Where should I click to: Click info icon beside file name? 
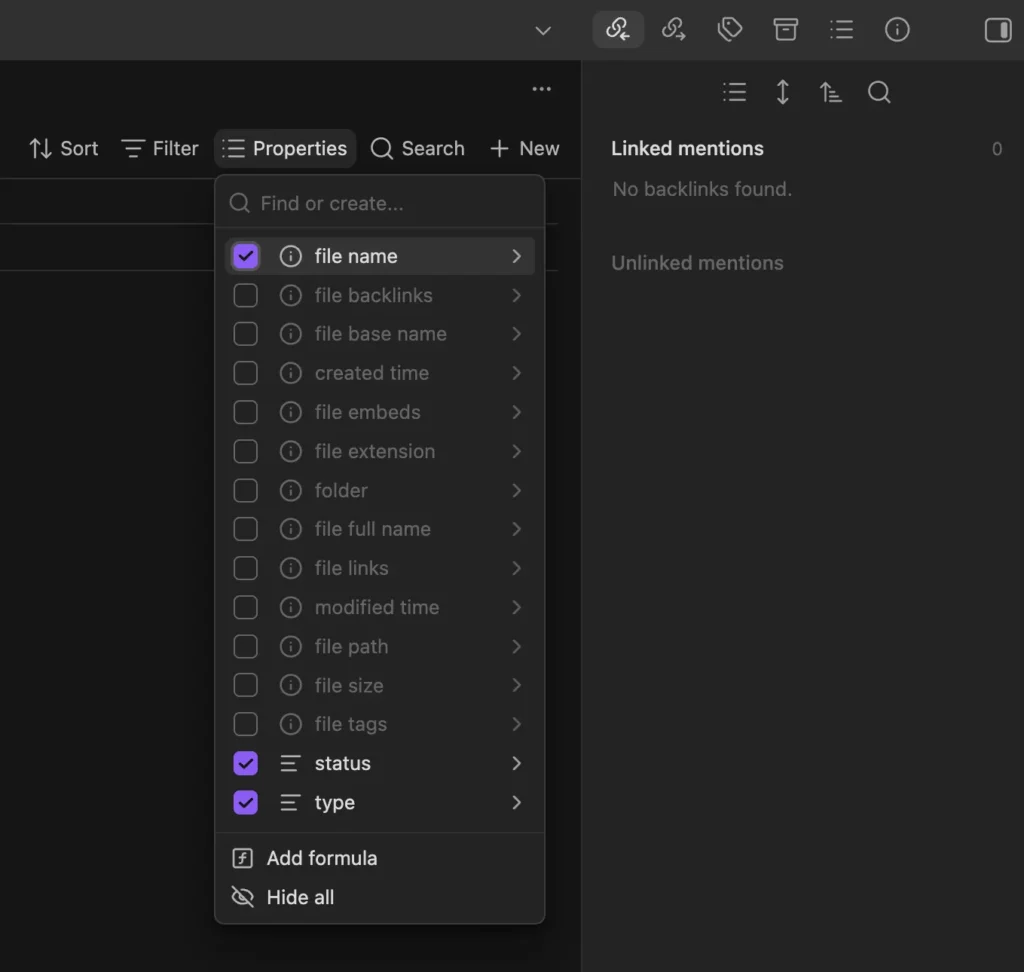point(291,256)
